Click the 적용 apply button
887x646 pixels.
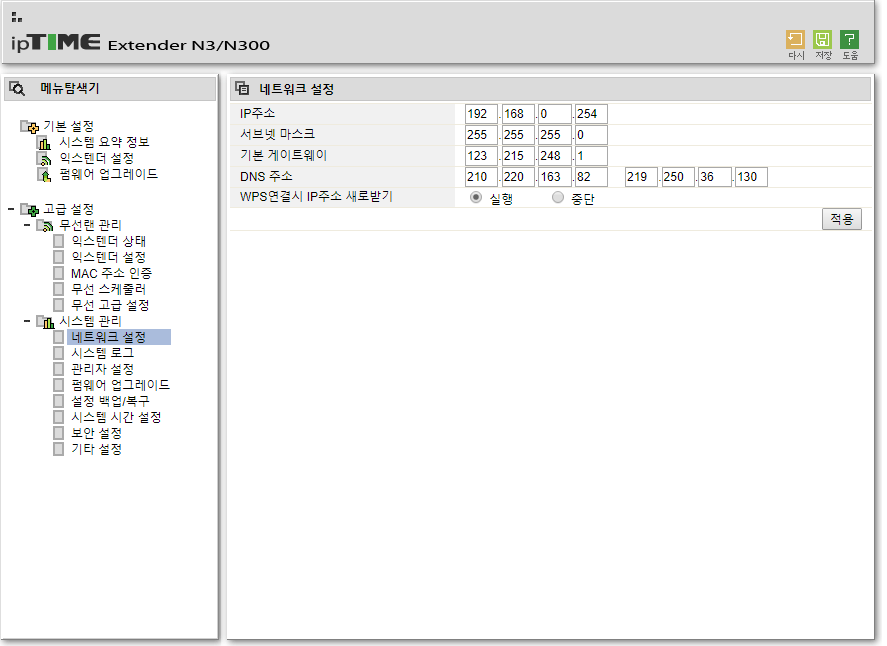tap(841, 219)
